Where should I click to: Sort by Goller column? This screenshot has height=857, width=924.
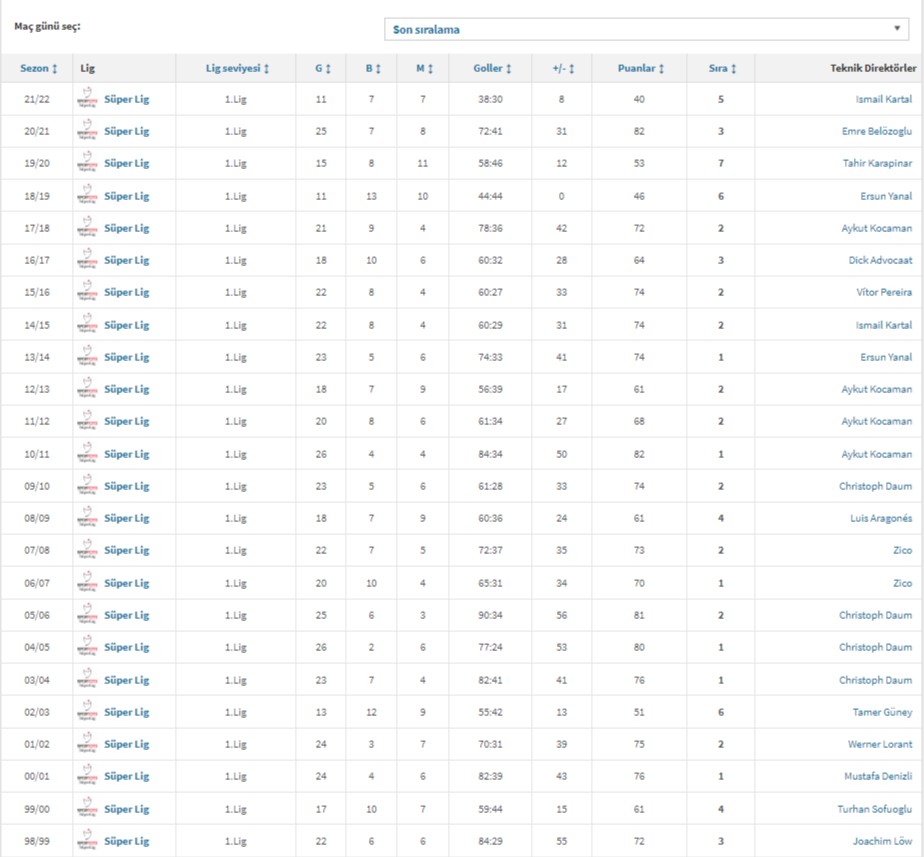[x=492, y=68]
